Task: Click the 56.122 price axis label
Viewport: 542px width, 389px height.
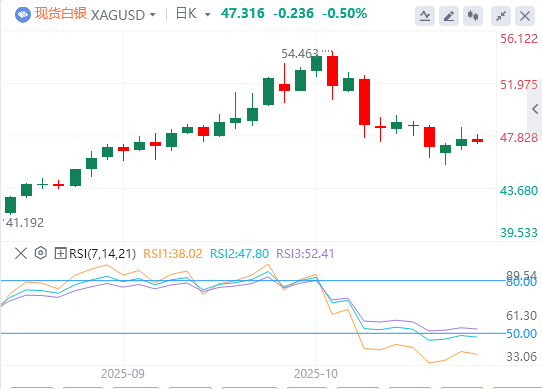Action: [x=519, y=39]
